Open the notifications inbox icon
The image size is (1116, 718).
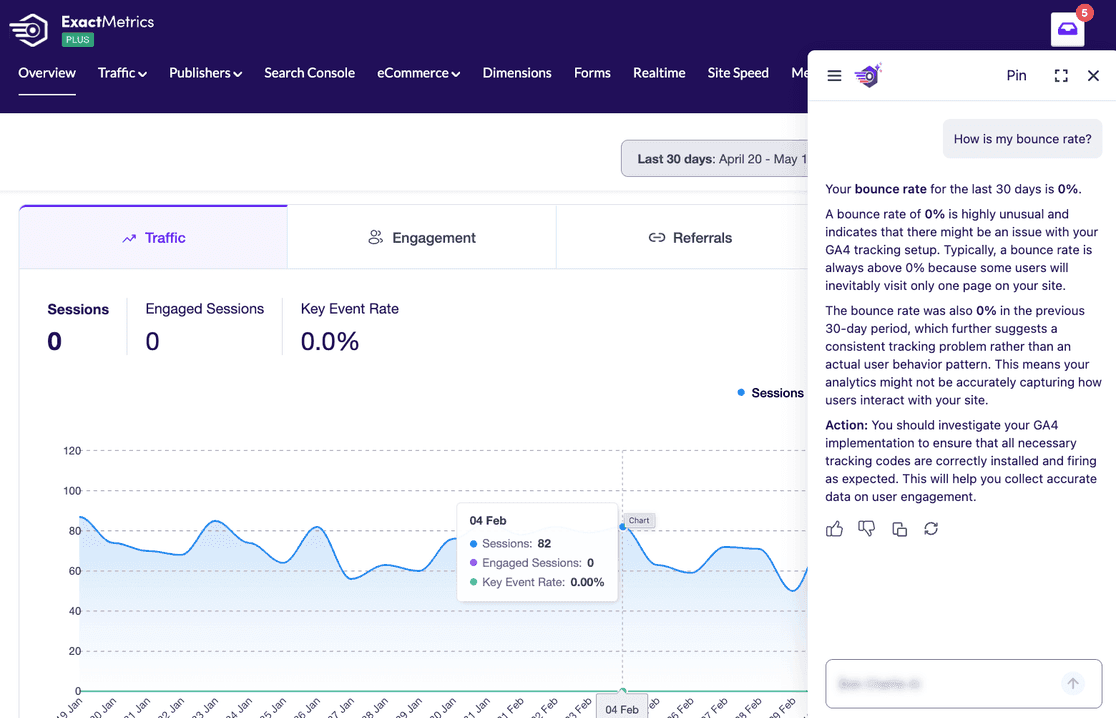coord(1067,29)
